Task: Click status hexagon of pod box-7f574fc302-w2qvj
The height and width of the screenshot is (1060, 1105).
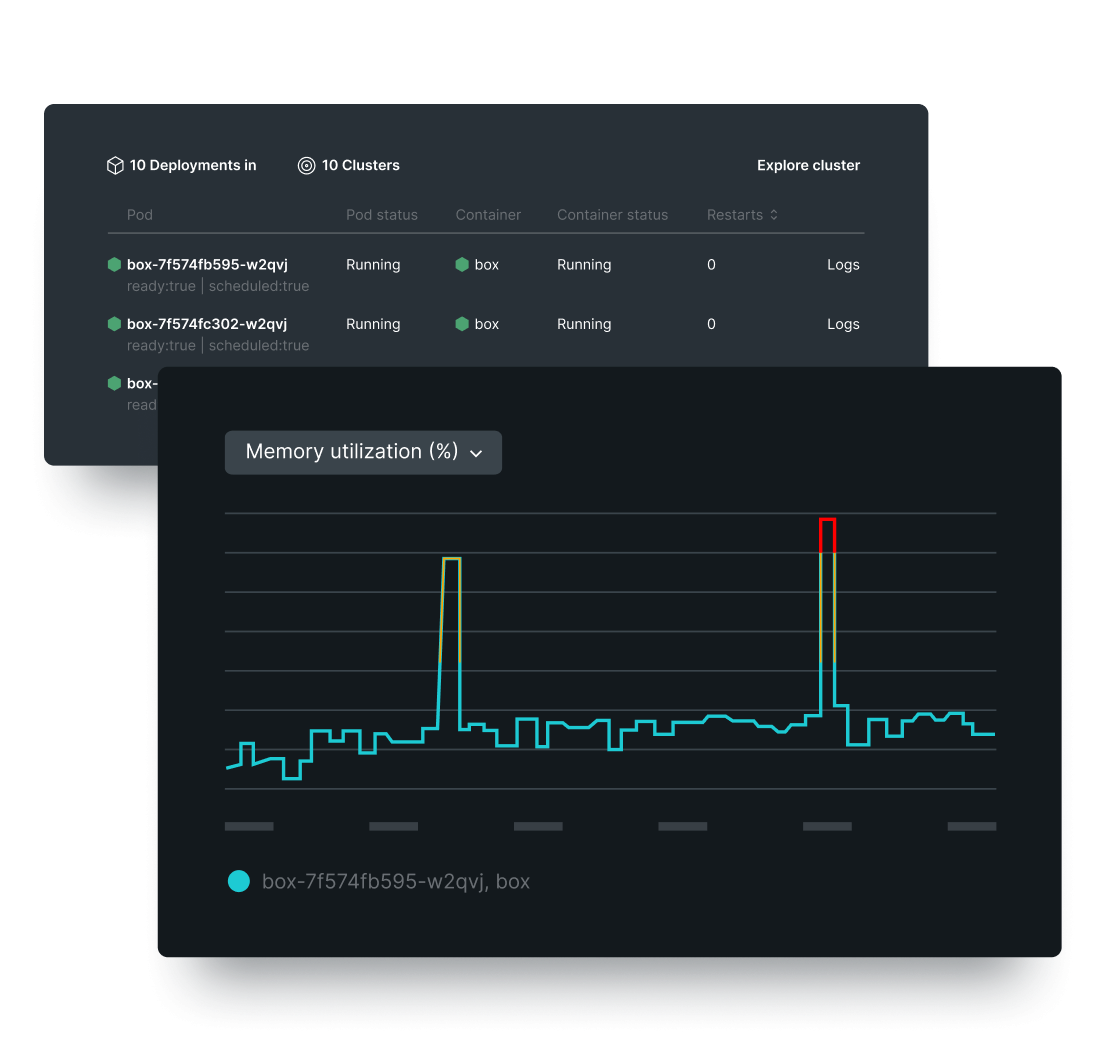Action: pyautogui.click(x=114, y=323)
